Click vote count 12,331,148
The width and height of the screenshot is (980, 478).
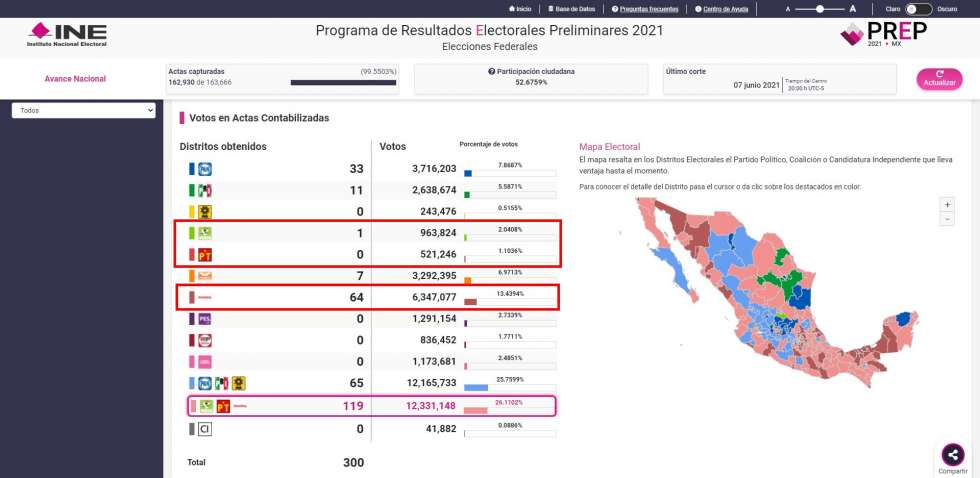coord(431,406)
